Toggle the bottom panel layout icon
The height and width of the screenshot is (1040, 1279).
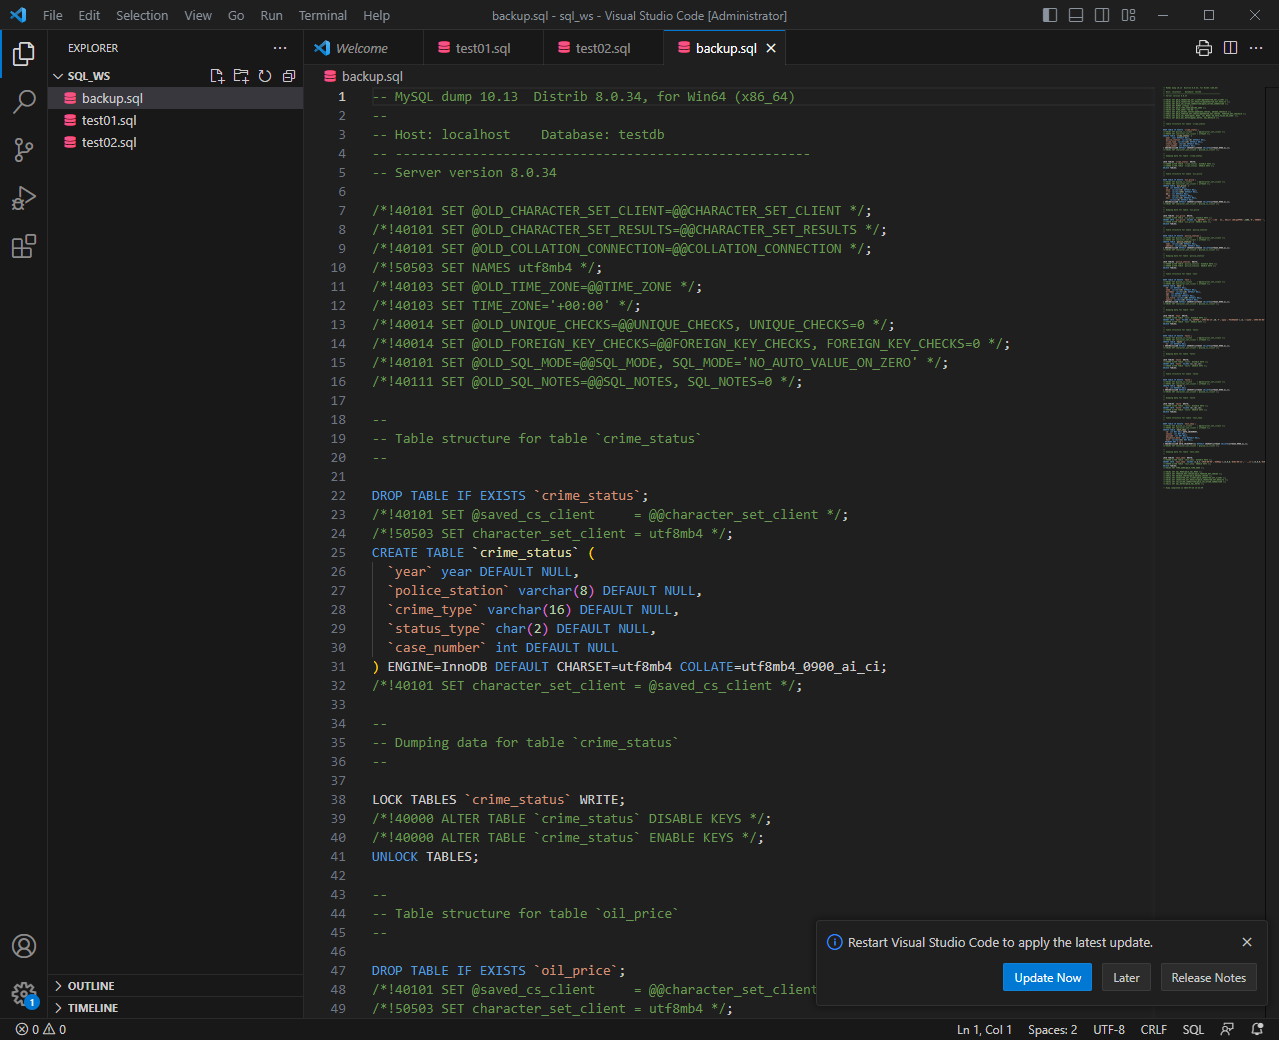point(1076,15)
